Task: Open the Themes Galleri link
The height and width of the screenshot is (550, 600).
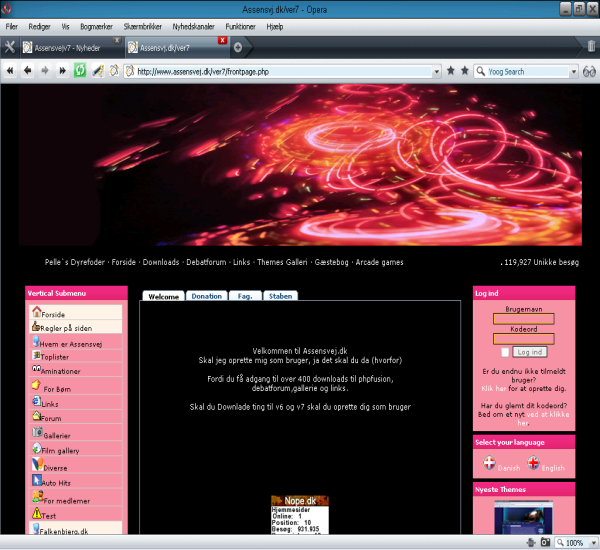Action: 282,262
